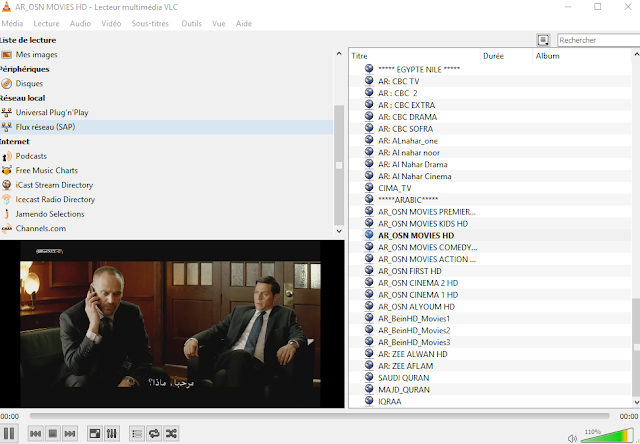
Task: Toggle fullscreen video mode
Action: point(95,433)
